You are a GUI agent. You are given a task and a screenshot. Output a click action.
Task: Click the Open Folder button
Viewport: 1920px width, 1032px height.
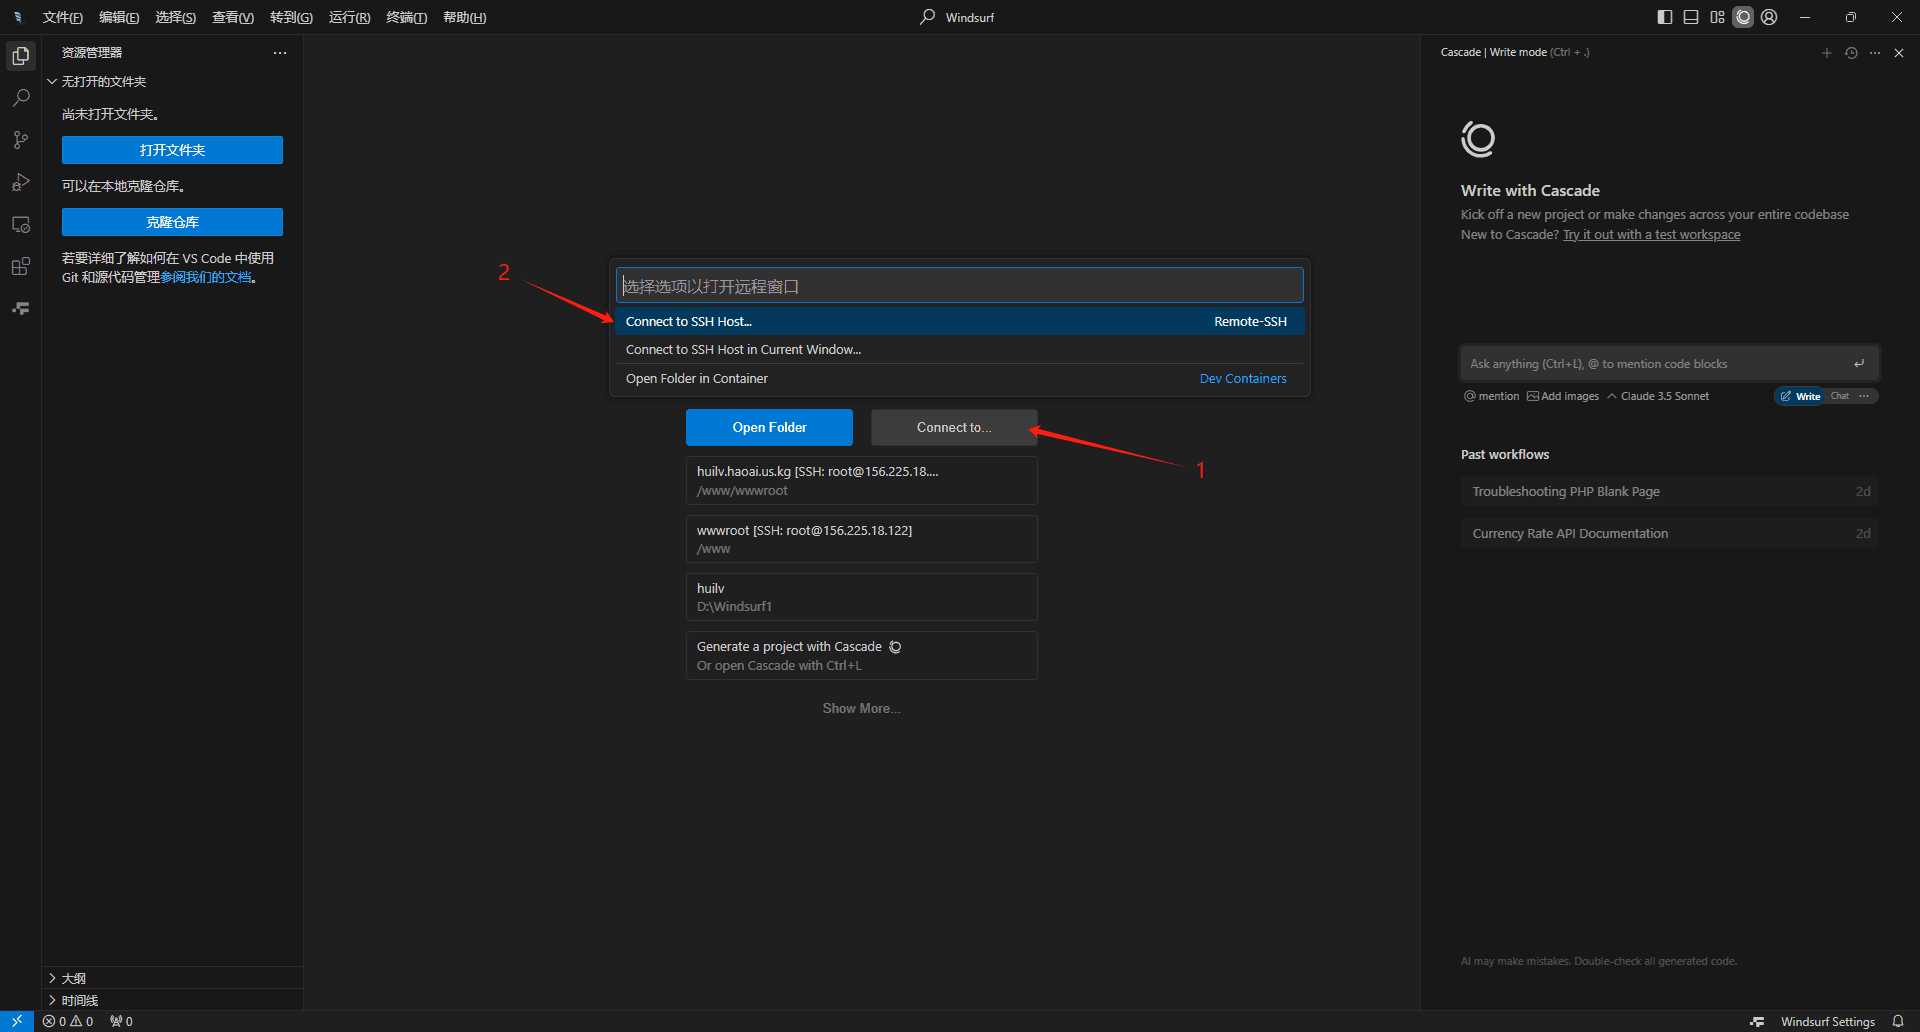(769, 427)
